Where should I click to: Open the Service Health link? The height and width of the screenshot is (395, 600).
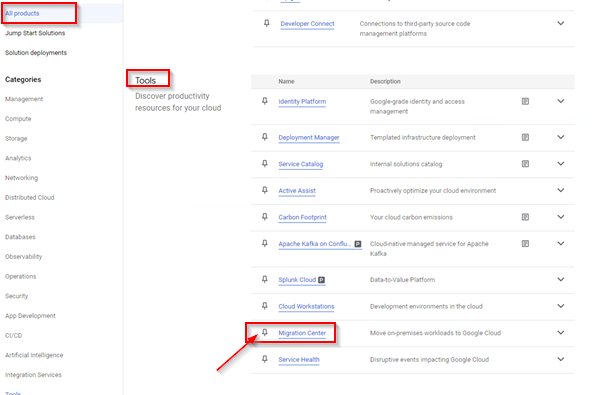pos(299,360)
